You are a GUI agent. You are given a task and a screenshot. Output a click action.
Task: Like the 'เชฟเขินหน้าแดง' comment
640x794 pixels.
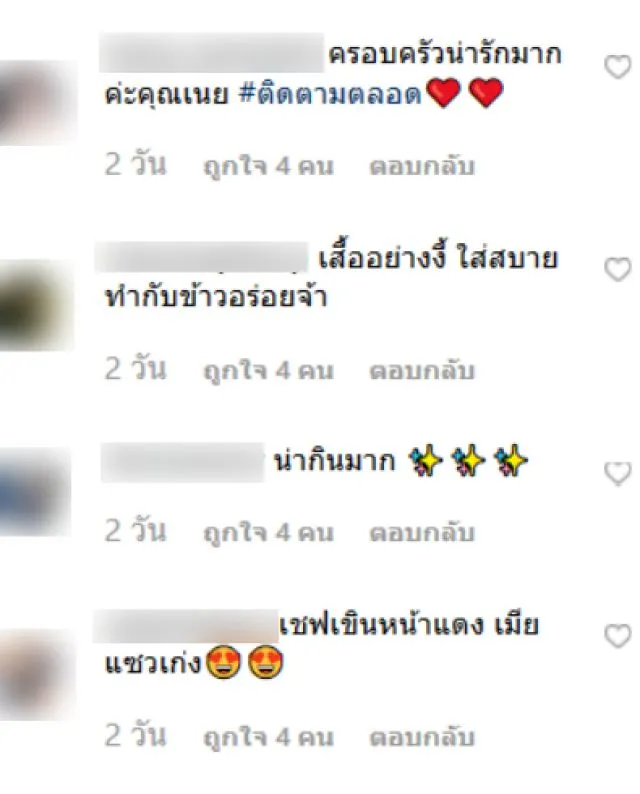[618, 636]
